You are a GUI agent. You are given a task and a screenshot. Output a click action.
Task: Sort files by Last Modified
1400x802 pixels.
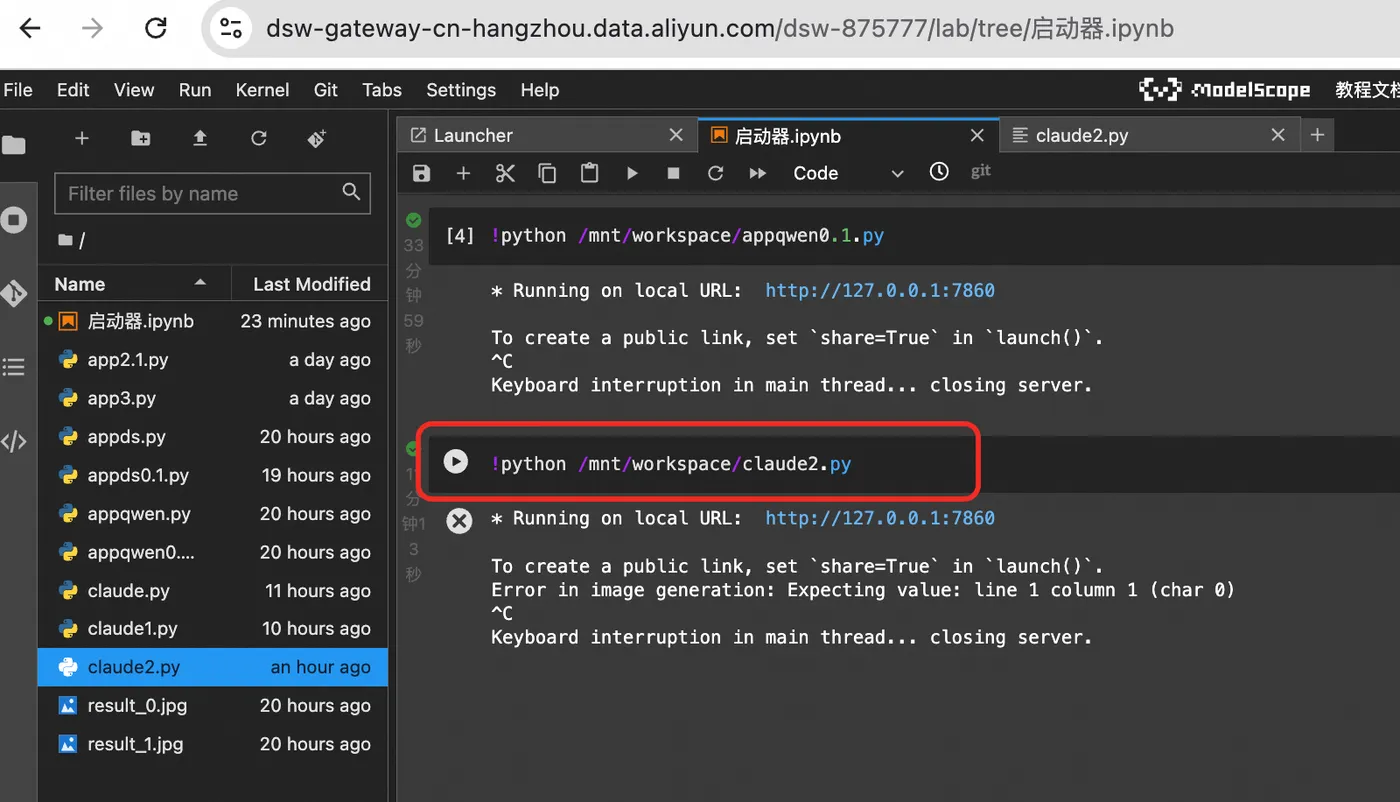tap(311, 284)
